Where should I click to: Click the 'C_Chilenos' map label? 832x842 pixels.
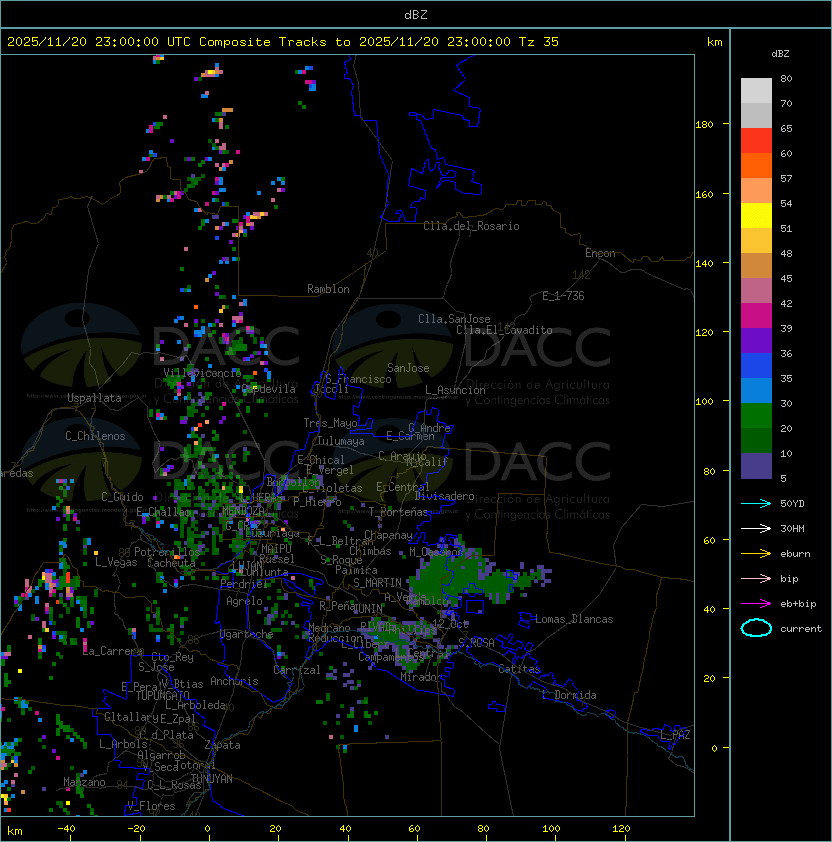coord(95,436)
